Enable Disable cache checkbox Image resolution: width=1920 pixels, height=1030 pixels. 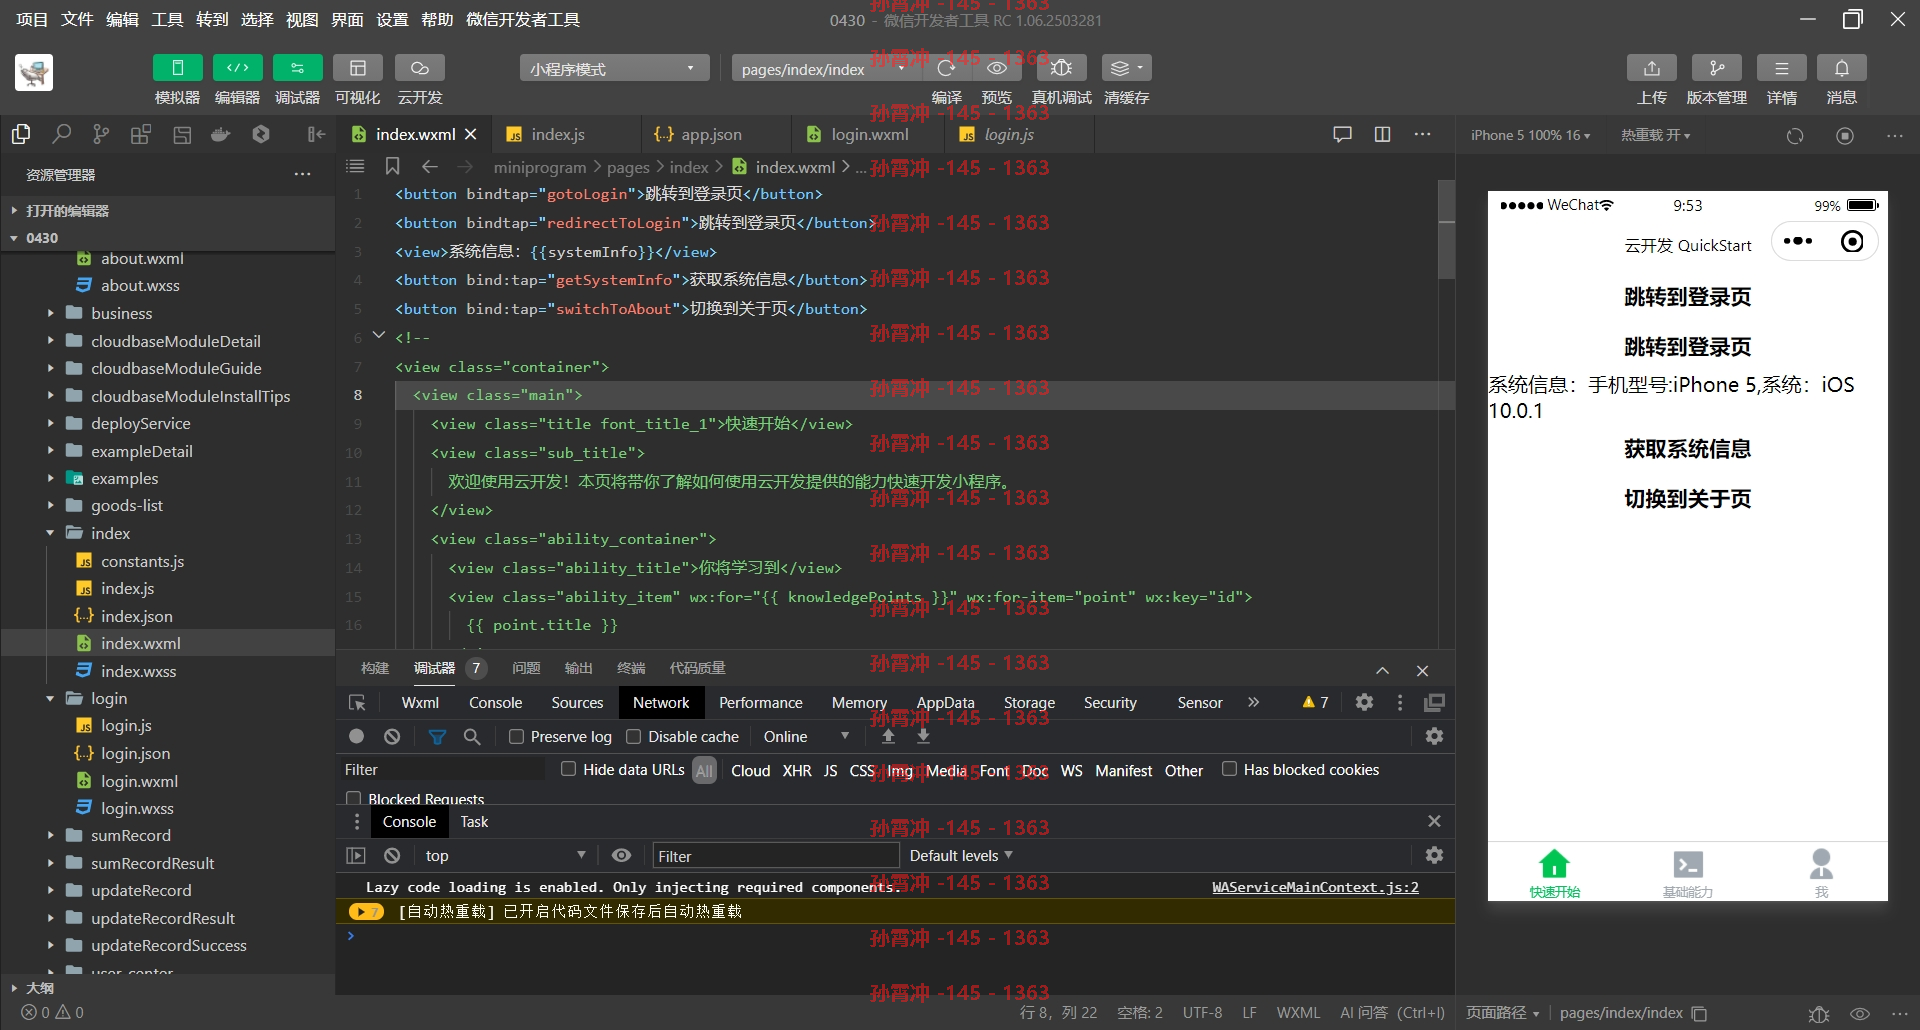tap(633, 737)
